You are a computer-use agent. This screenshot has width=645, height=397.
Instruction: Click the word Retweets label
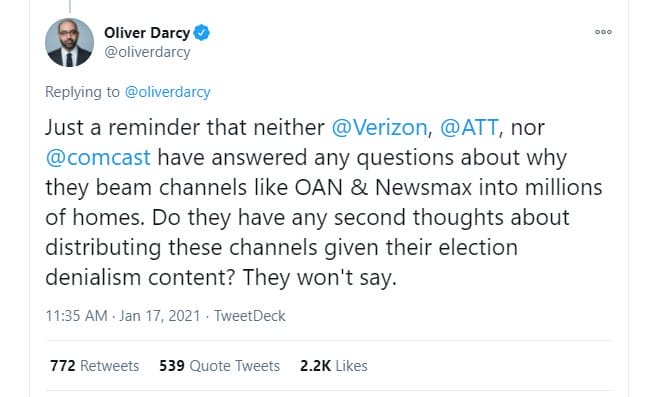pyautogui.click(x=109, y=366)
